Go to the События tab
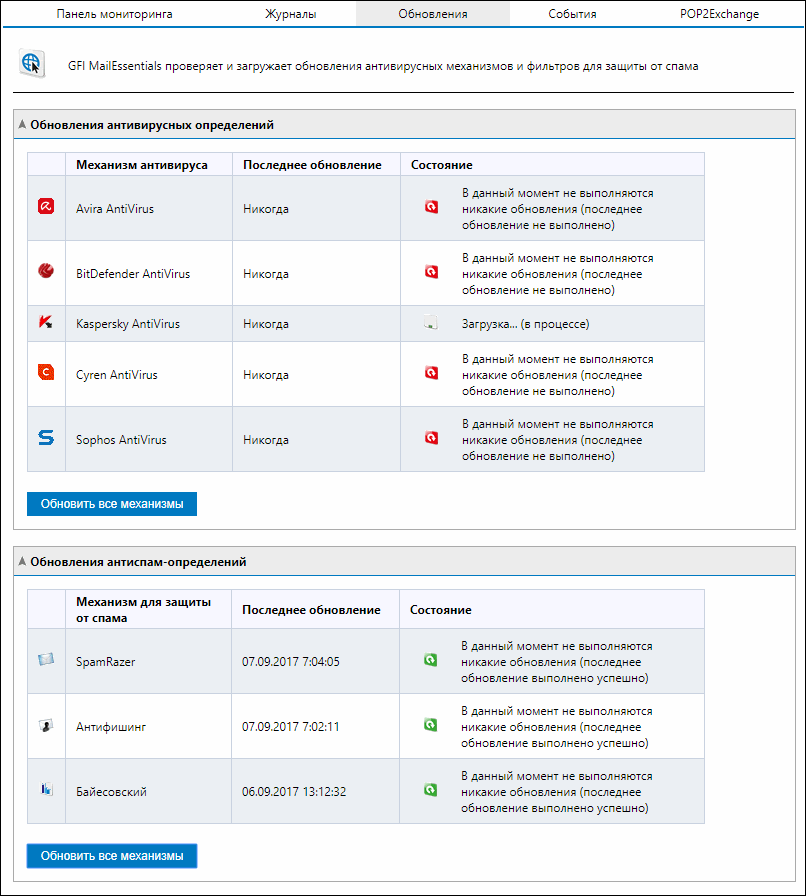The image size is (806, 896). click(x=572, y=14)
